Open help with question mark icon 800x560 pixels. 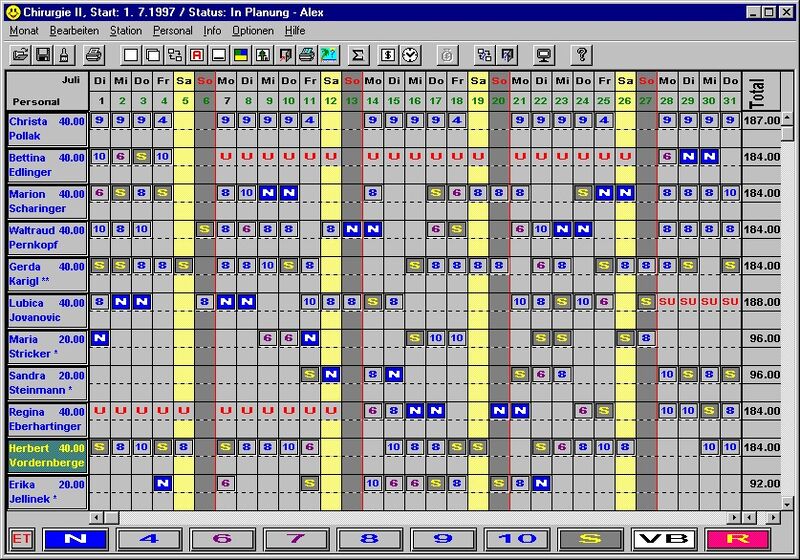tap(581, 54)
